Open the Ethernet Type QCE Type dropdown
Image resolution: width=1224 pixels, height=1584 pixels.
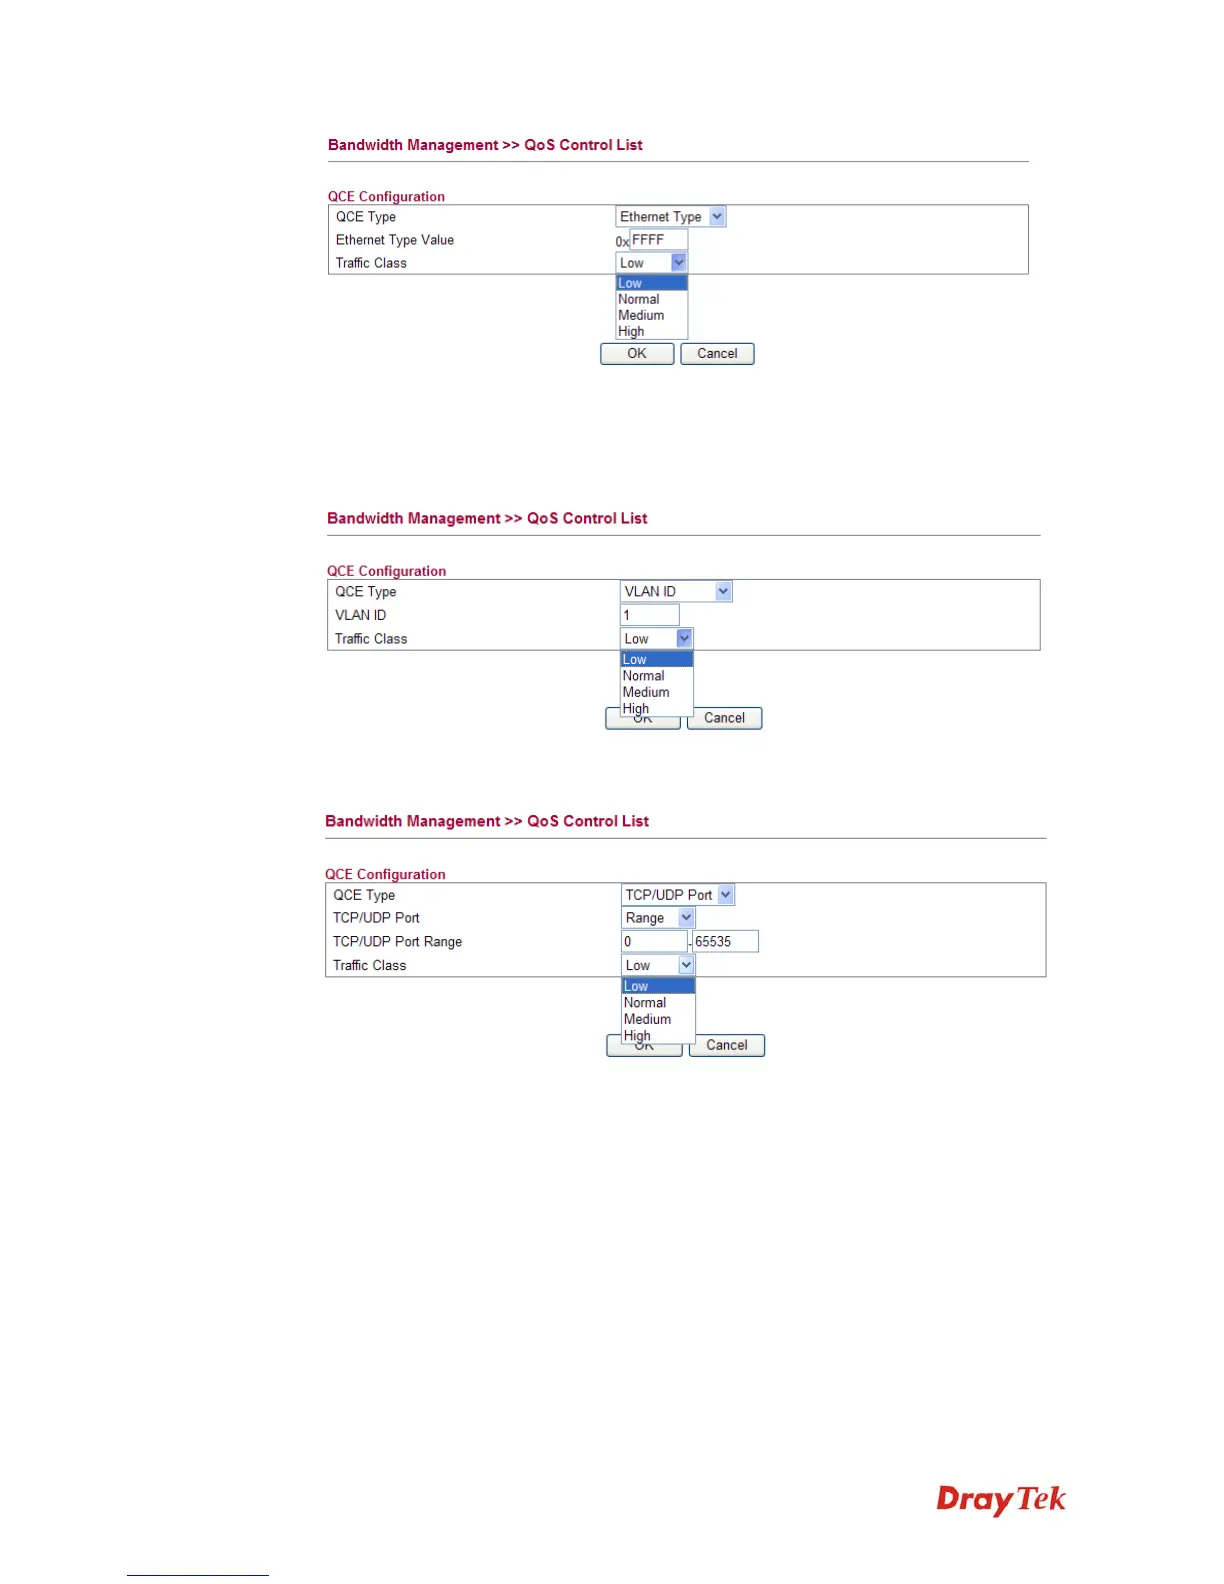click(670, 217)
